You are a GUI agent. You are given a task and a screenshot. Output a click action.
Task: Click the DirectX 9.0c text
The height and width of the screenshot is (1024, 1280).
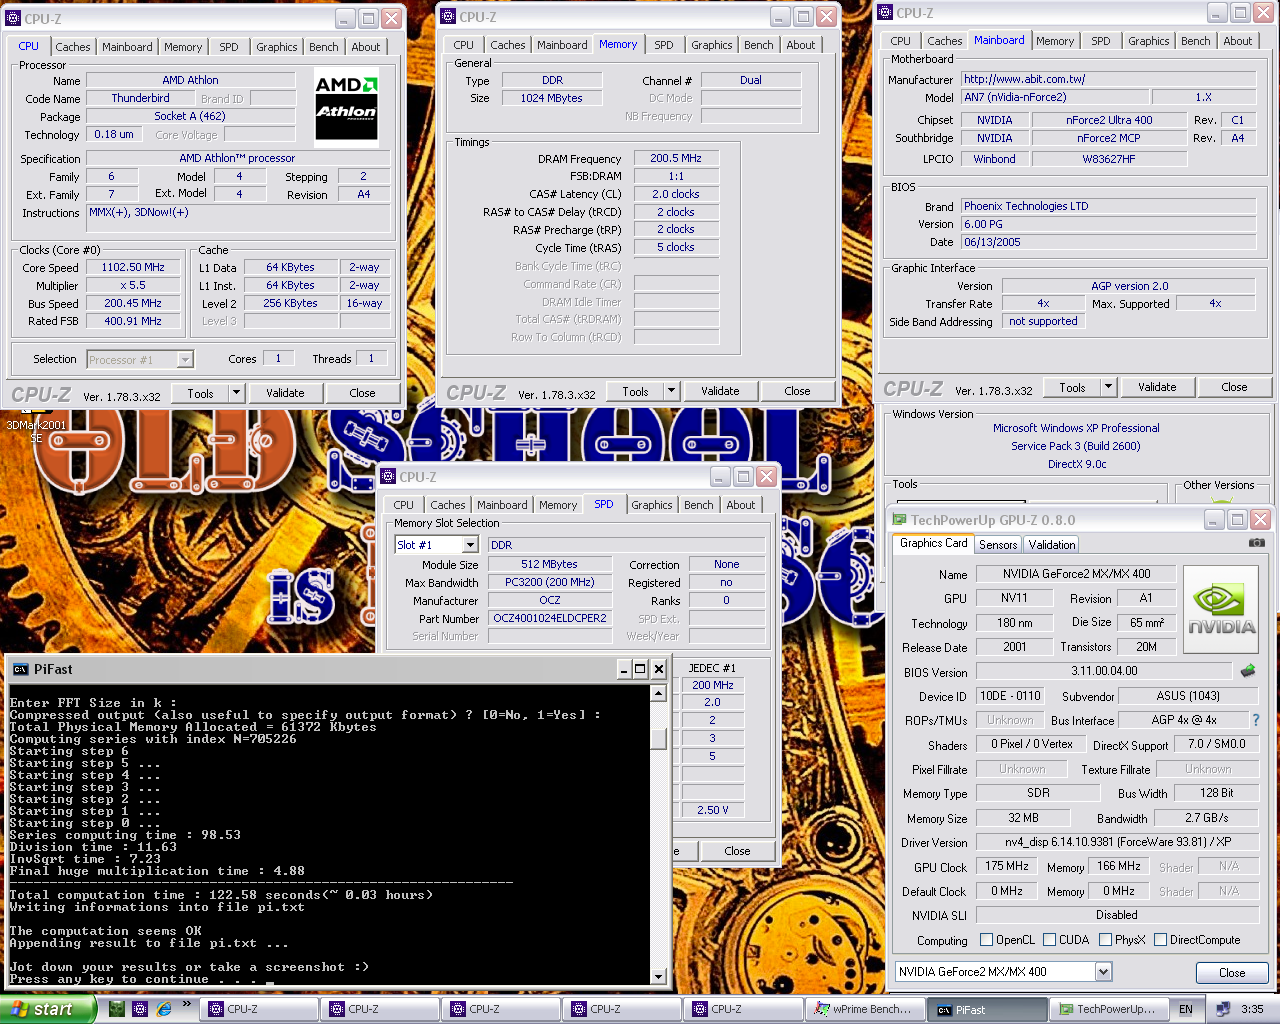[1077, 464]
